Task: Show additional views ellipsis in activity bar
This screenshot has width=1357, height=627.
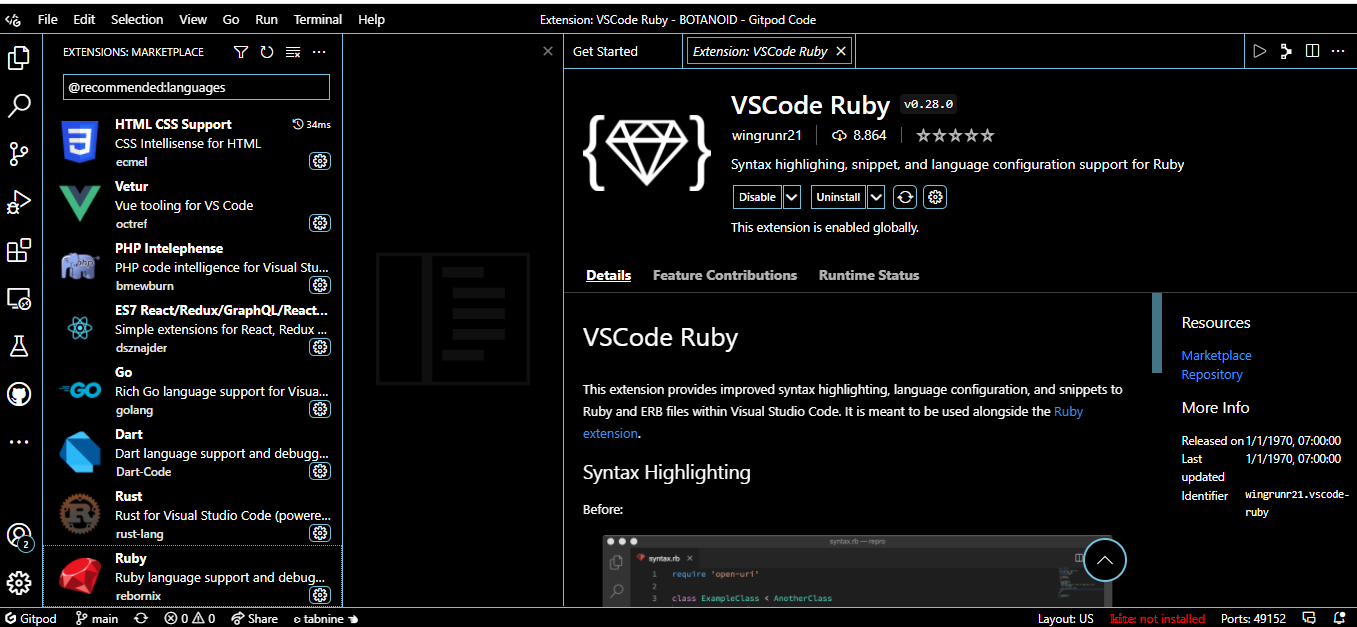Action: tap(19, 441)
